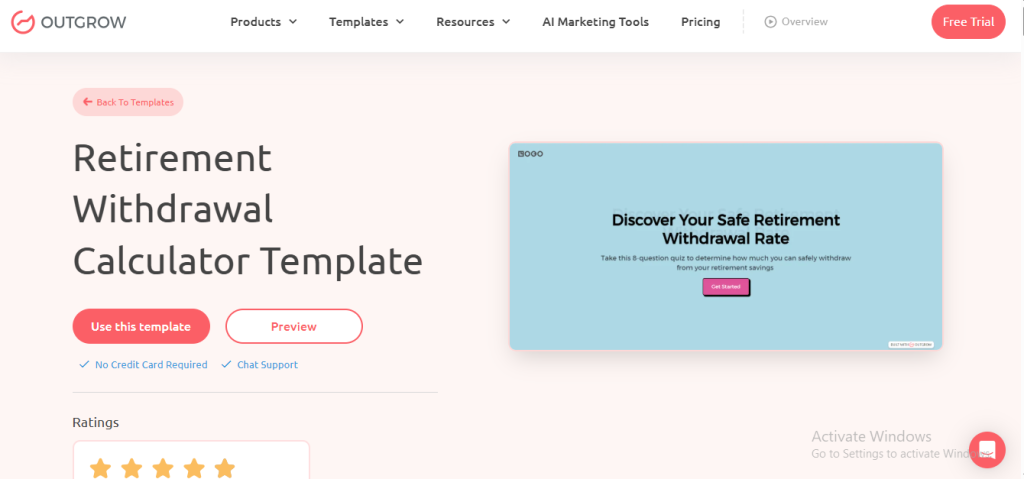Click the Outgrow logo icon

[x=23, y=22]
